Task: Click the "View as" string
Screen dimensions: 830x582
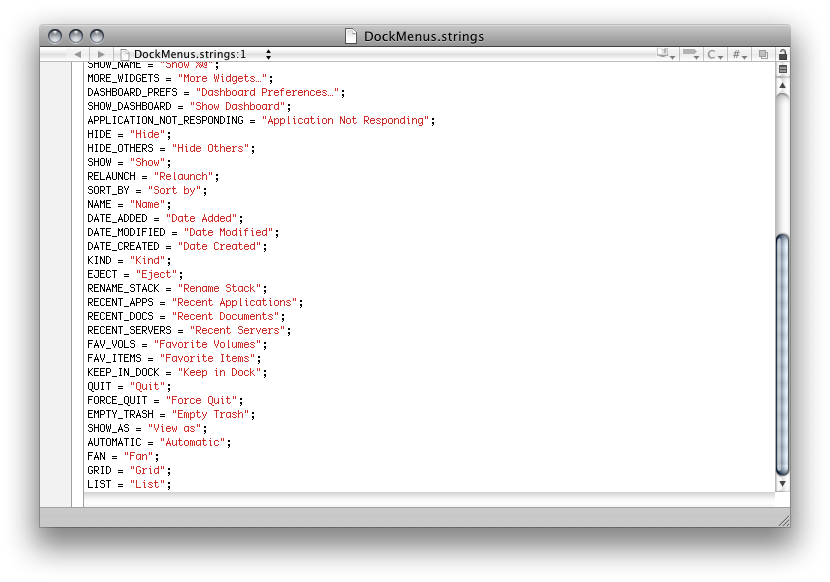Action: (175, 428)
